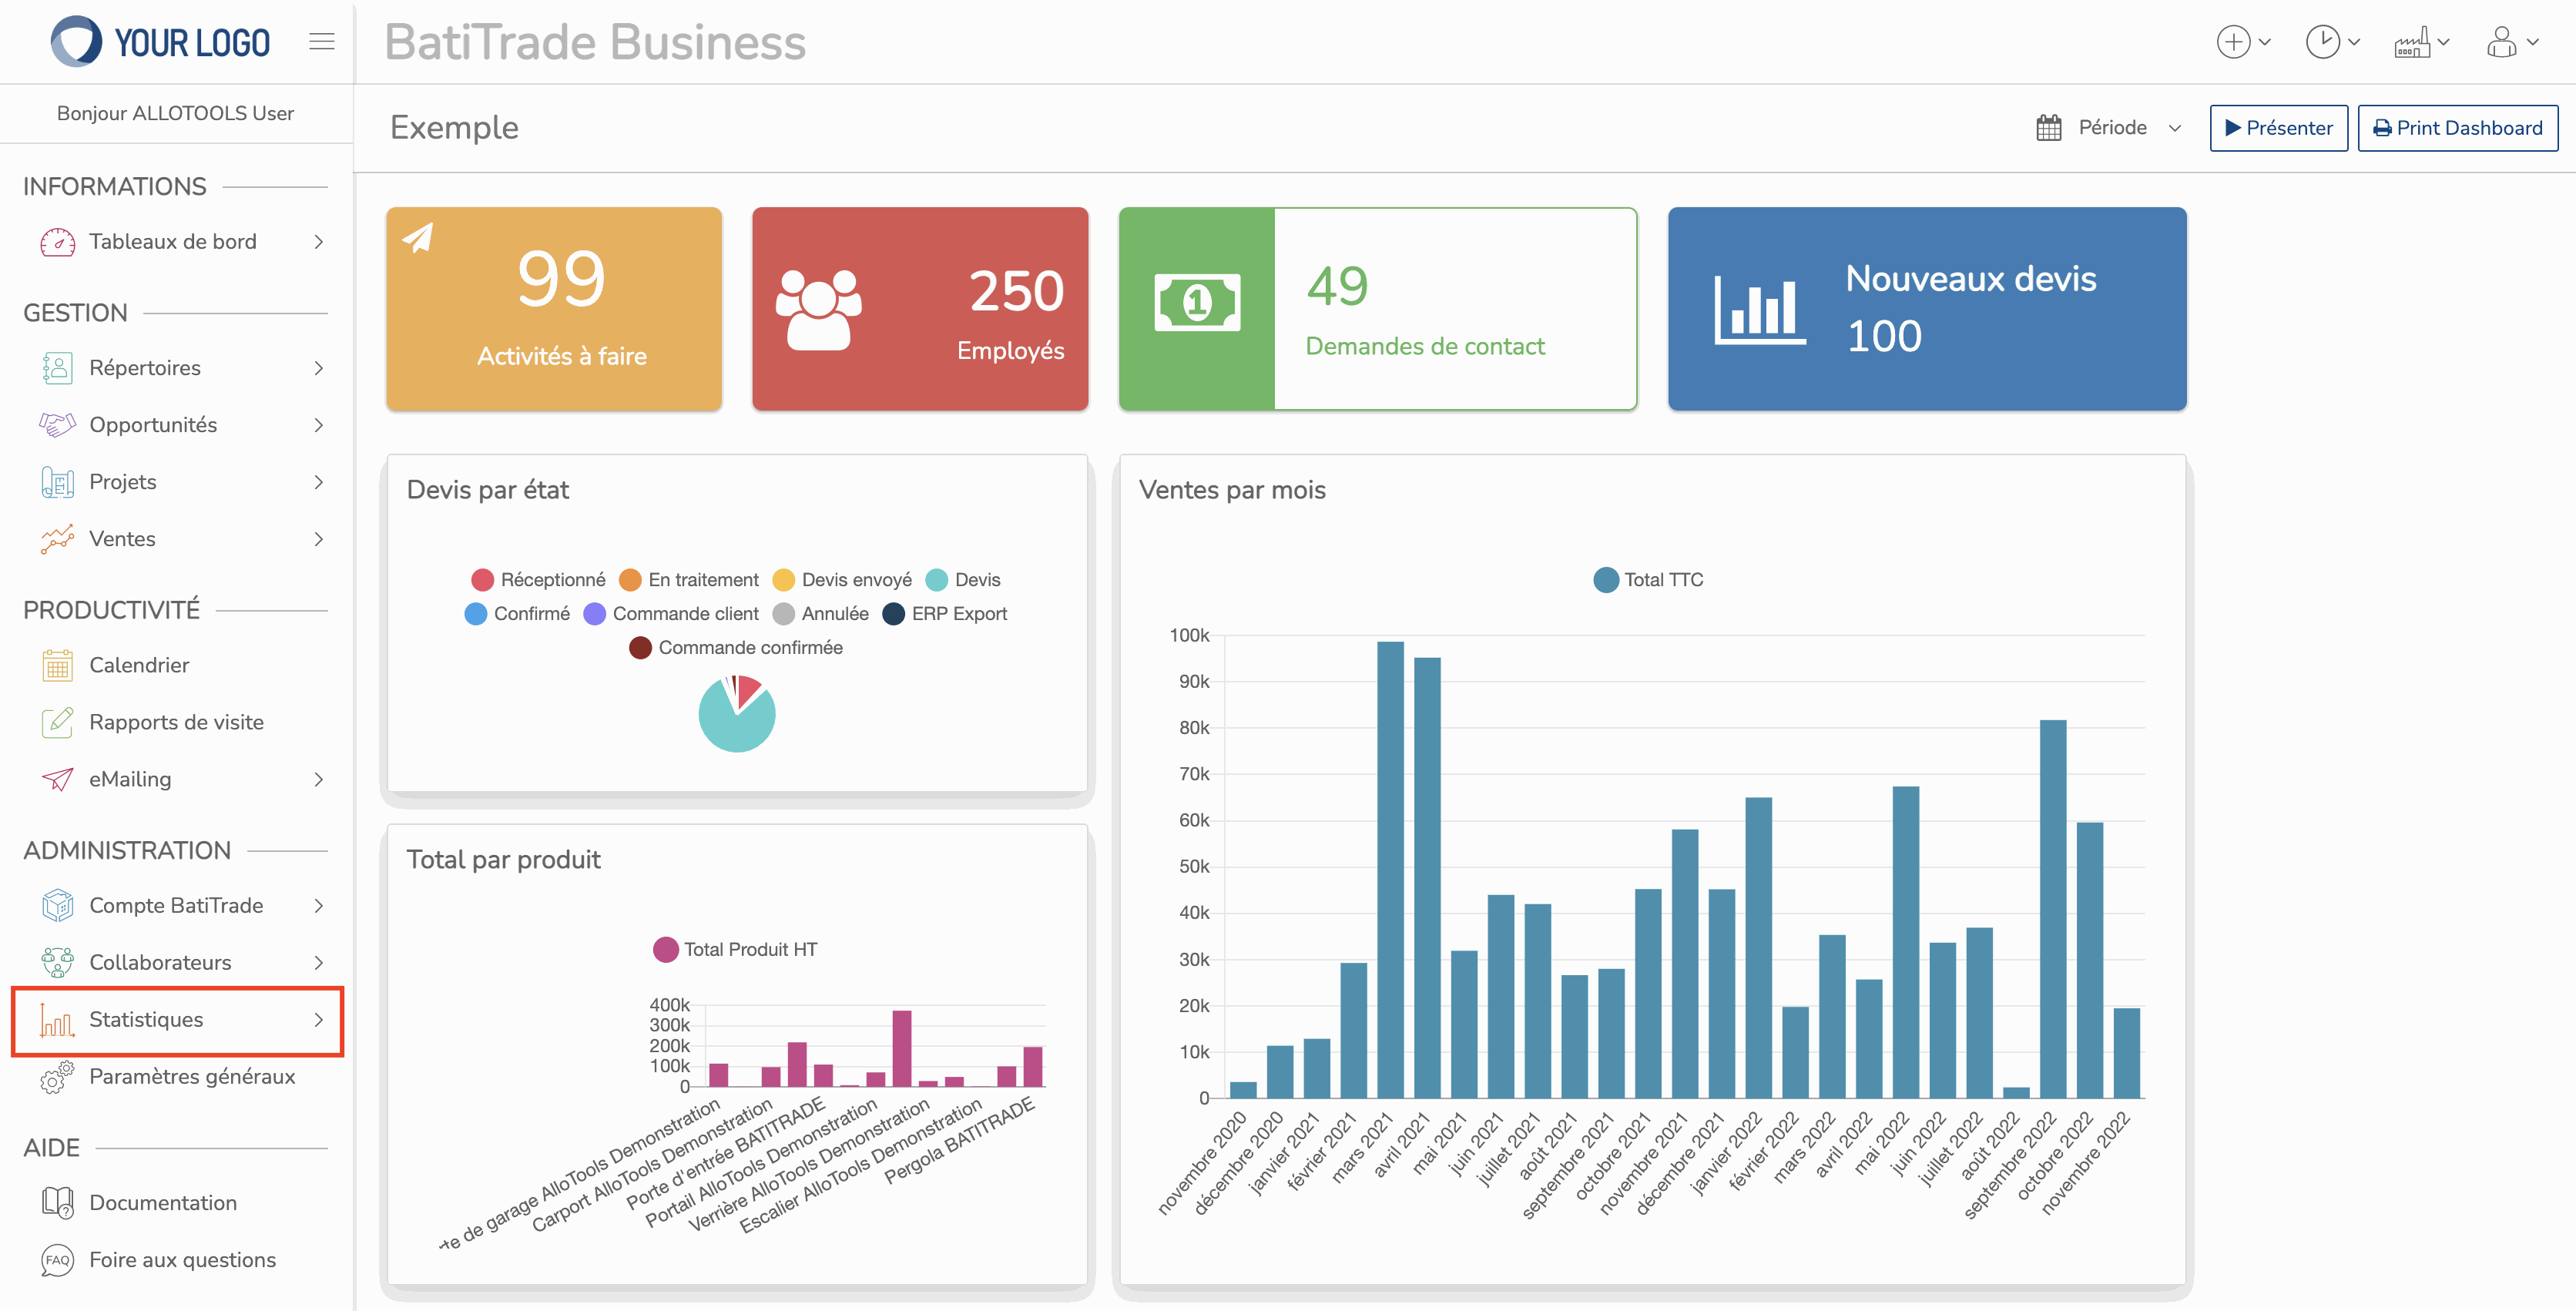This screenshot has width=2576, height=1311.
Task: Expand Projets chevron
Action: coord(319,482)
